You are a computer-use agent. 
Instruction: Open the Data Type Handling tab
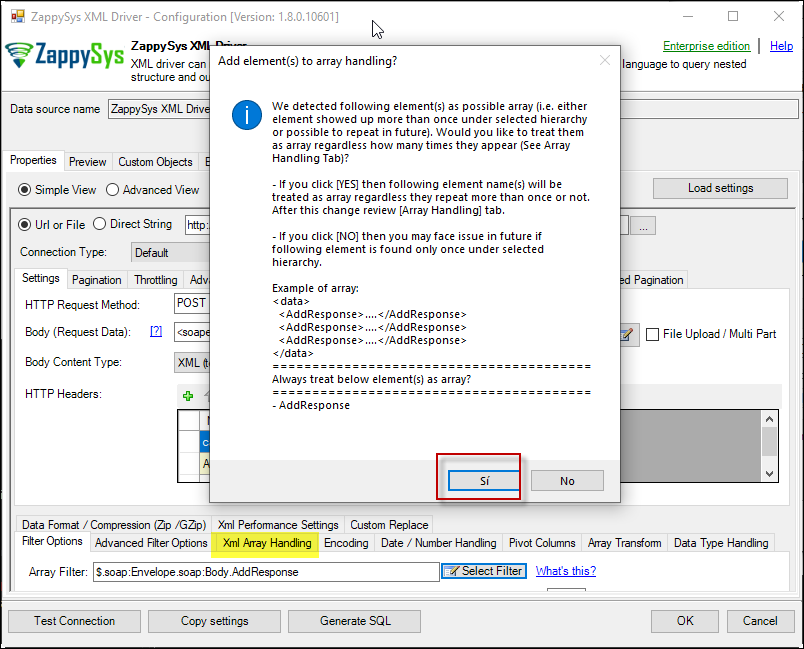(x=721, y=543)
